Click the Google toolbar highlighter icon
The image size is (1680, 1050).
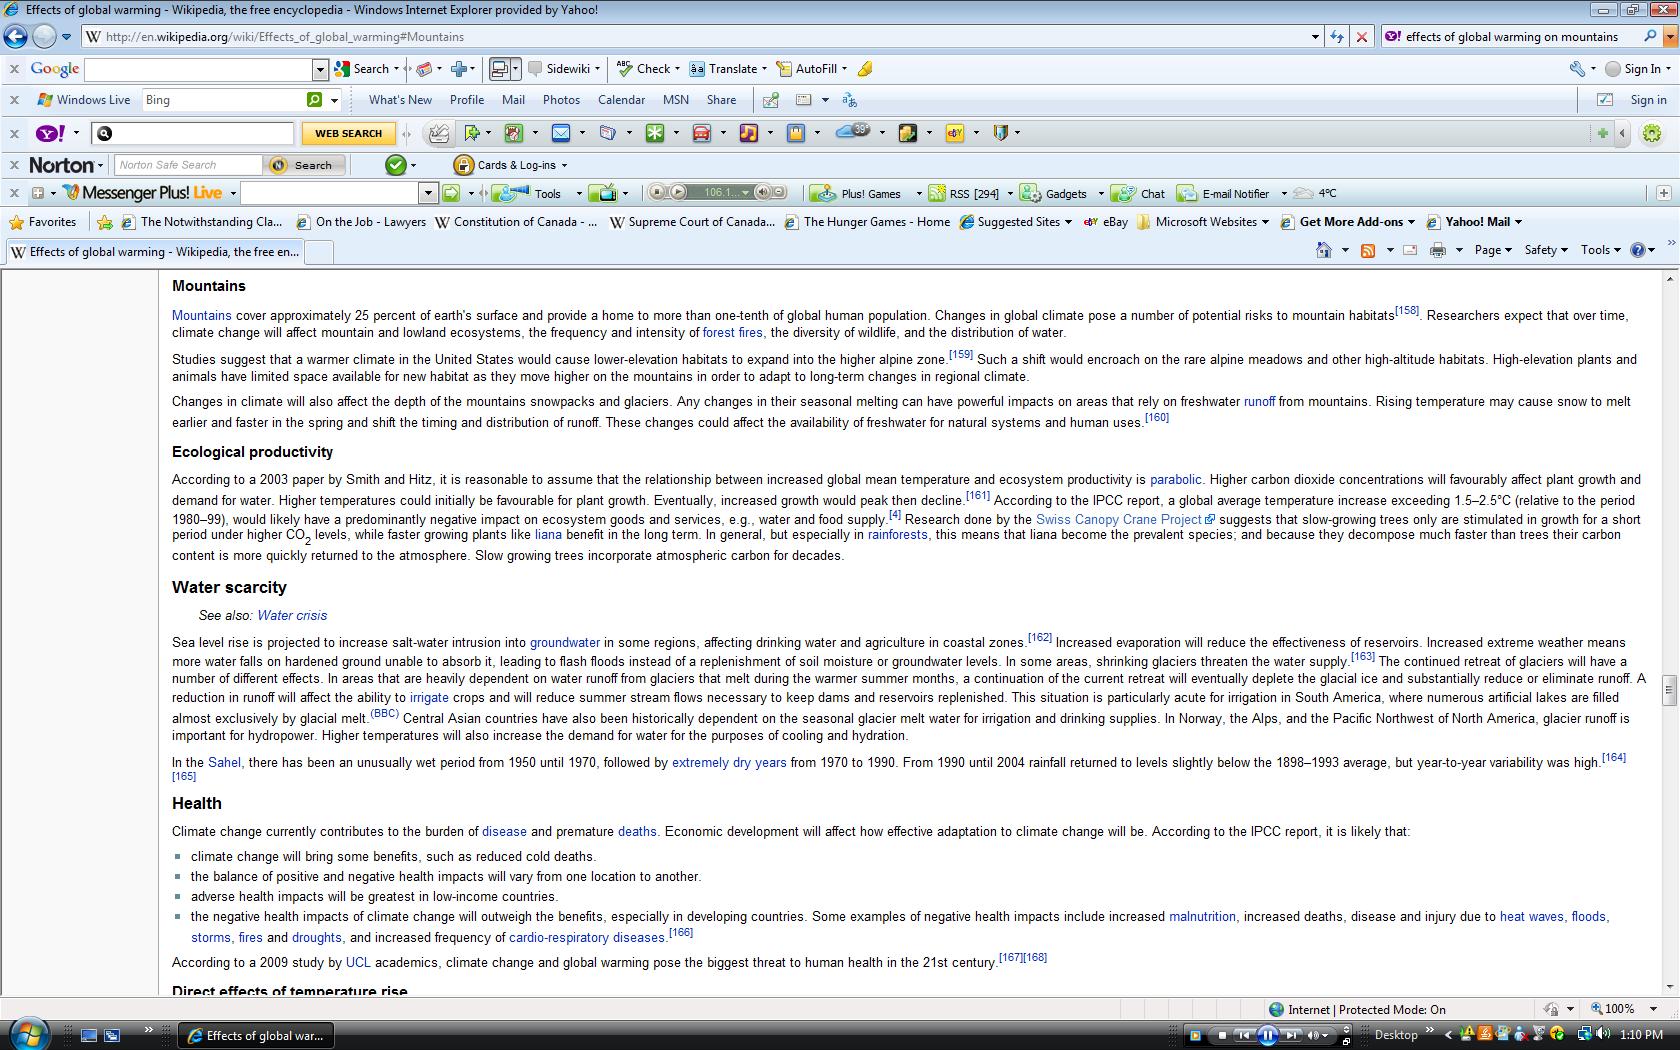point(865,69)
